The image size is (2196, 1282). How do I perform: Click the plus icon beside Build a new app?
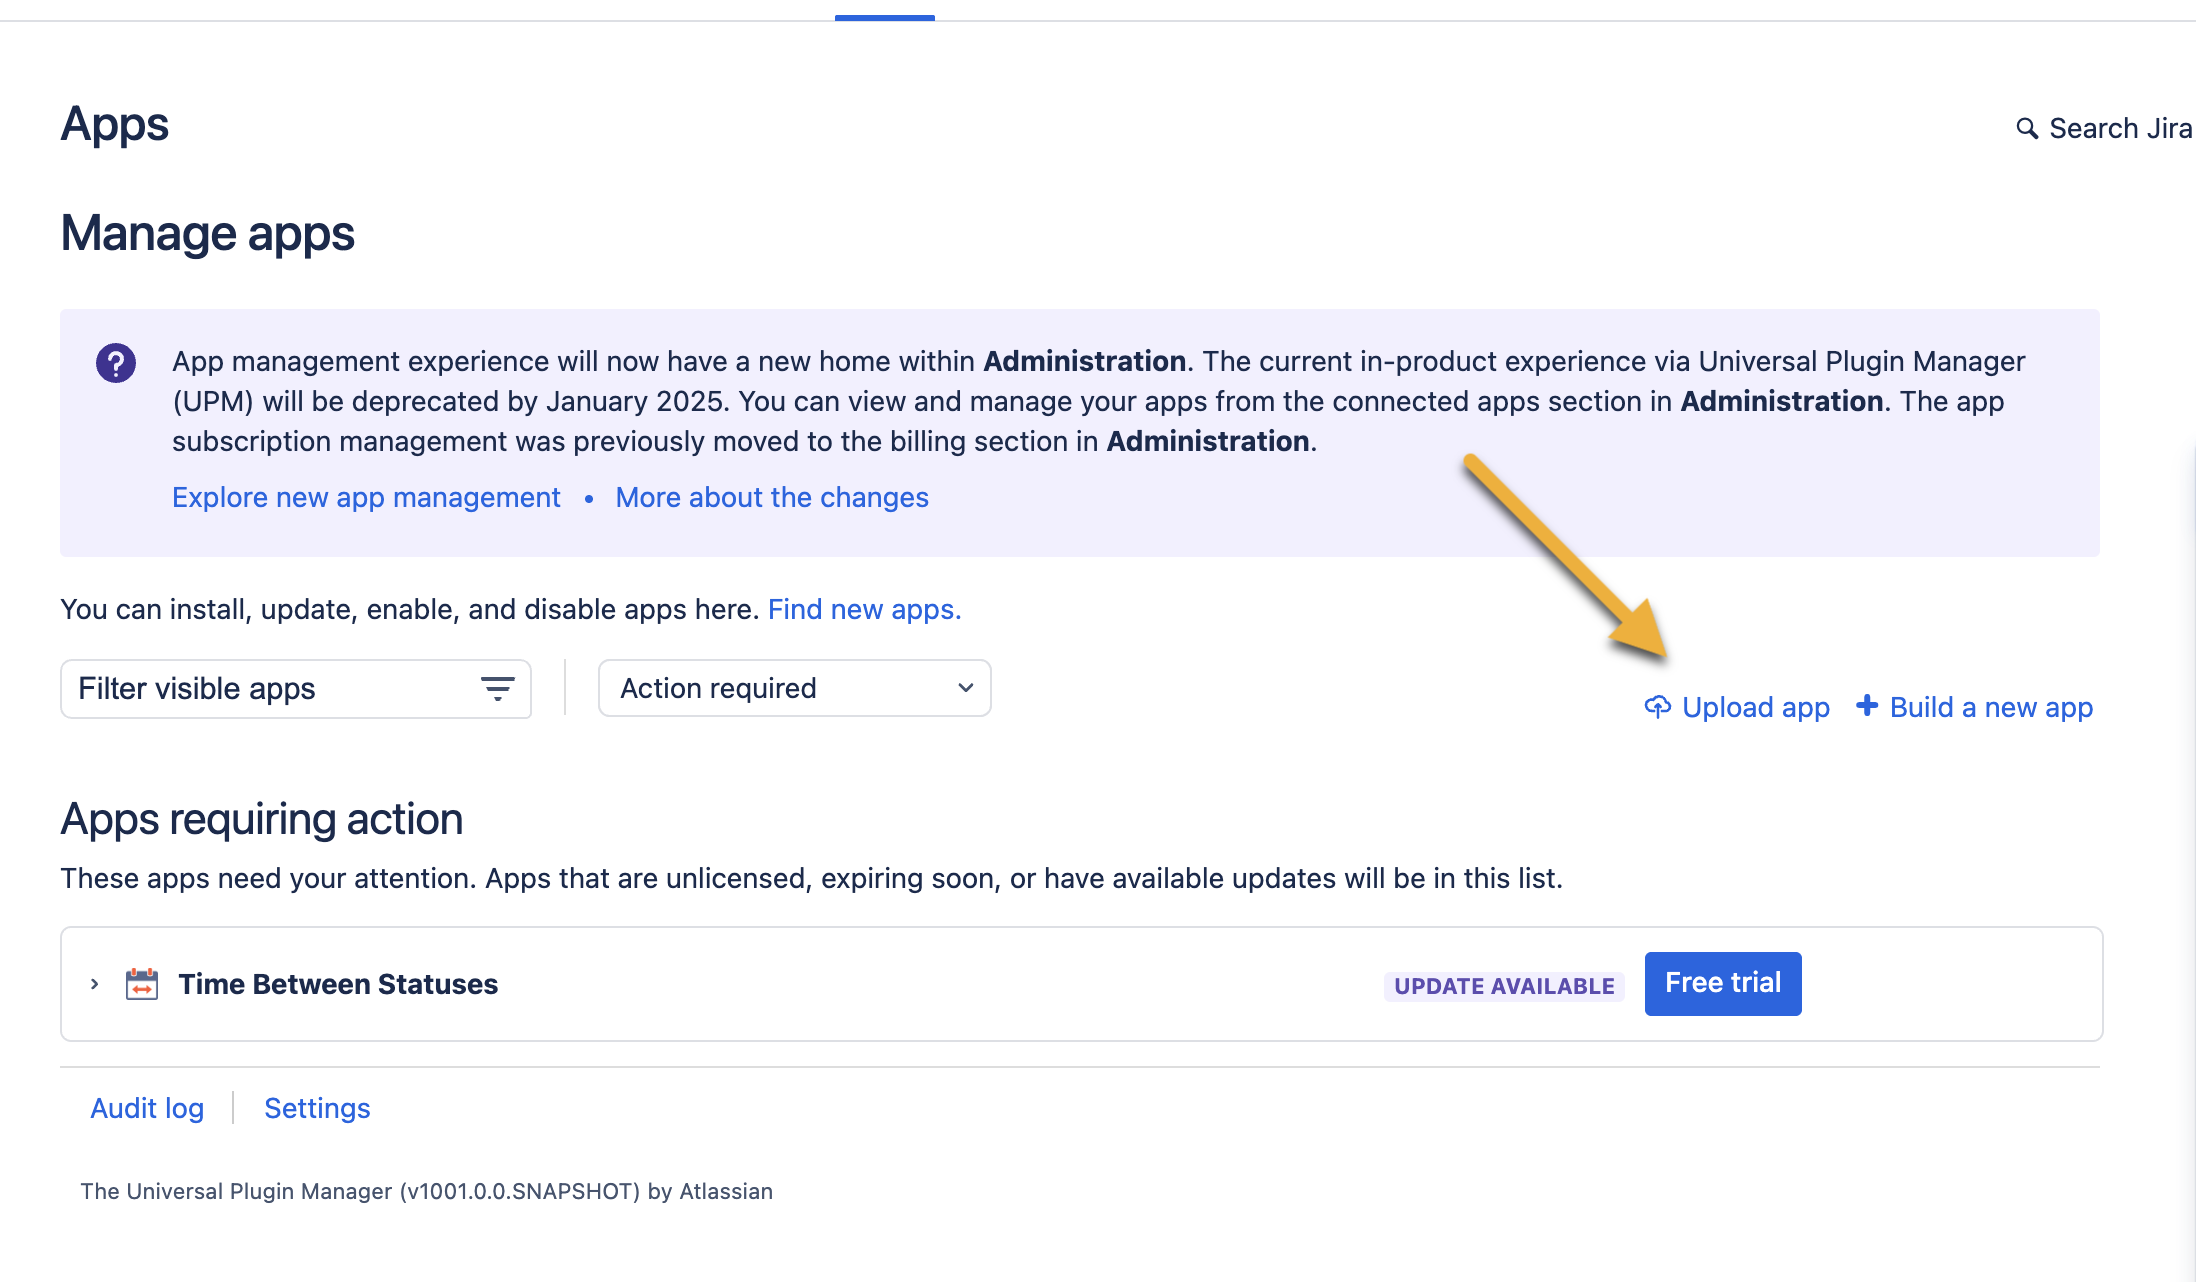pyautogui.click(x=1866, y=706)
